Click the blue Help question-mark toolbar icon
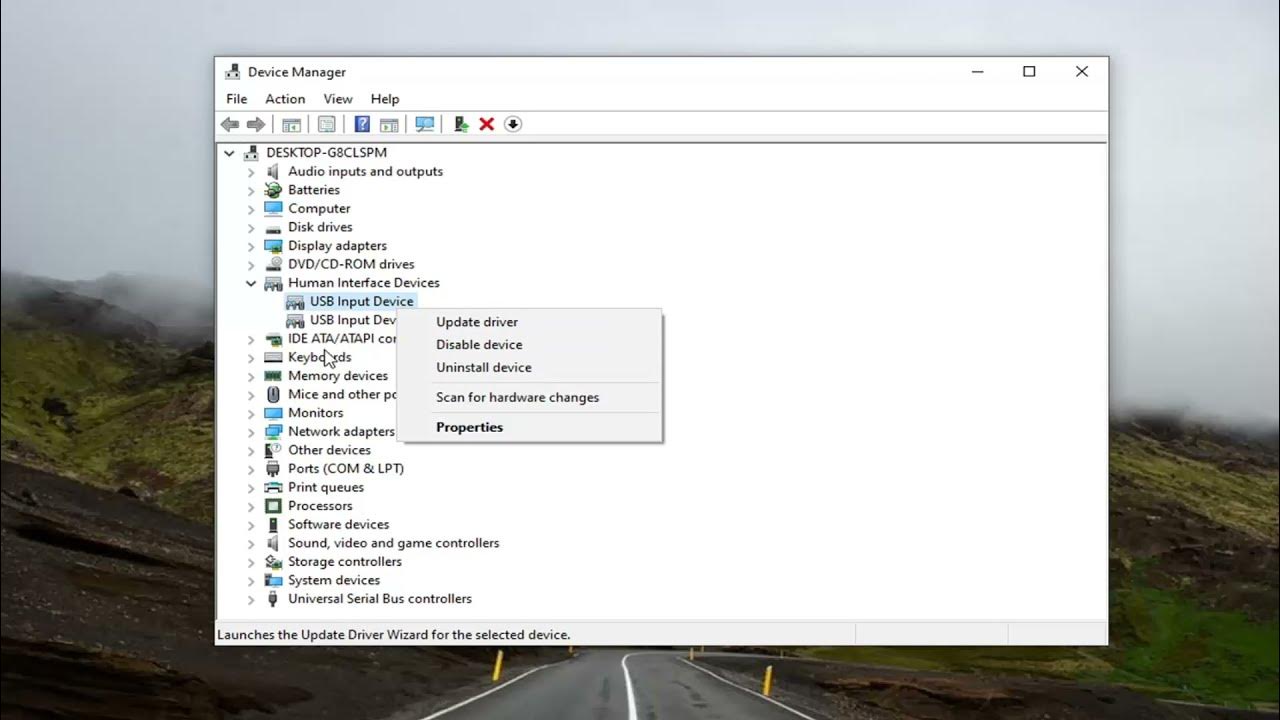Viewport: 1280px width, 720px height. 362,124
